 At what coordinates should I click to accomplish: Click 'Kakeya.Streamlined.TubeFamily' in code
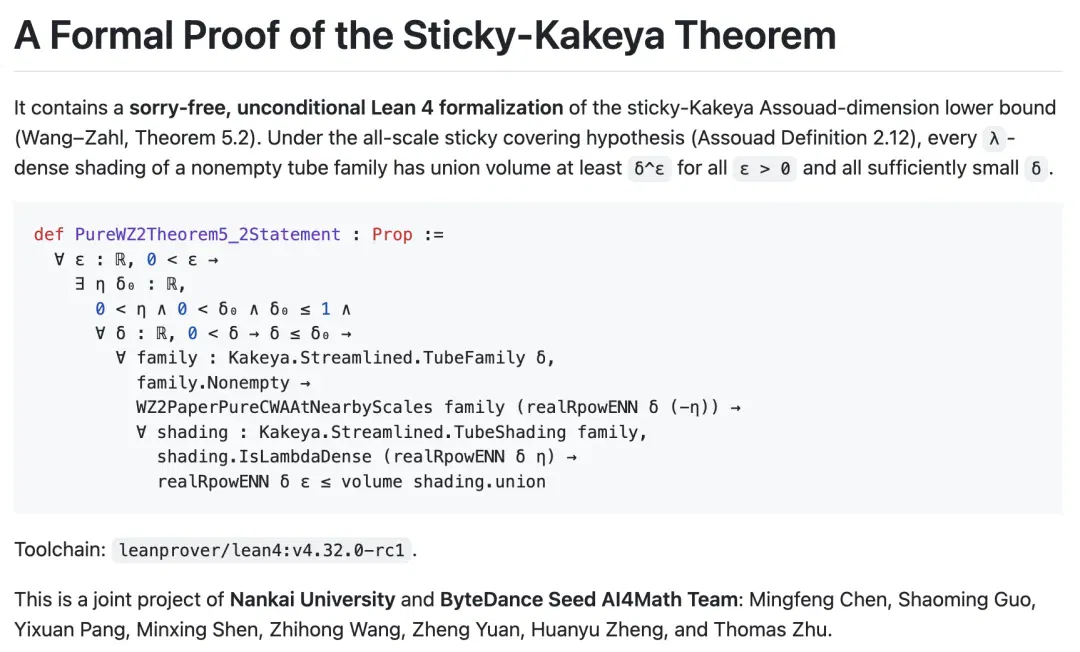click(x=376, y=358)
